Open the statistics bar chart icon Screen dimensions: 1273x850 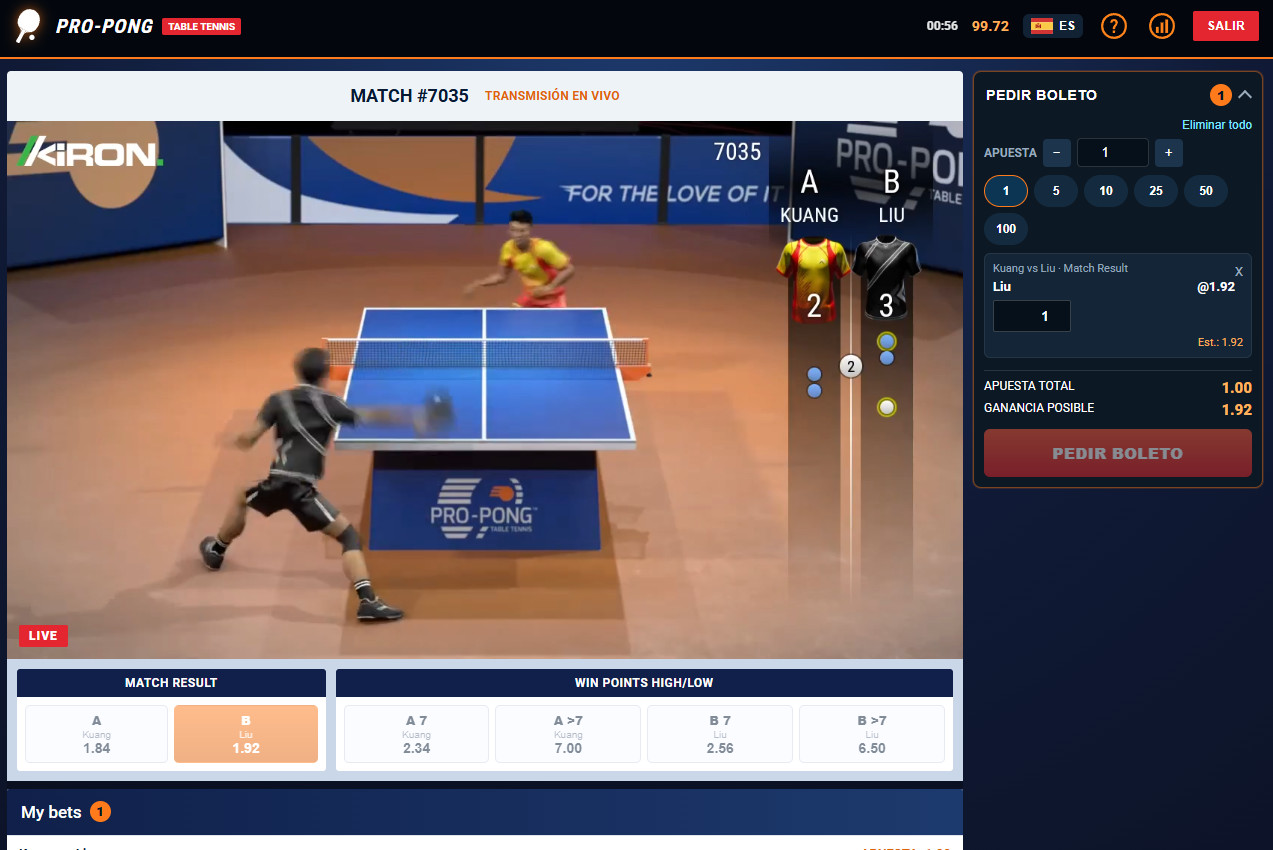1162,26
